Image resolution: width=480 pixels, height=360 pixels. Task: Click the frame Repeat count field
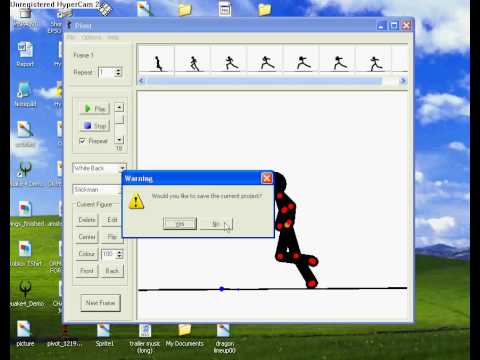click(106, 72)
